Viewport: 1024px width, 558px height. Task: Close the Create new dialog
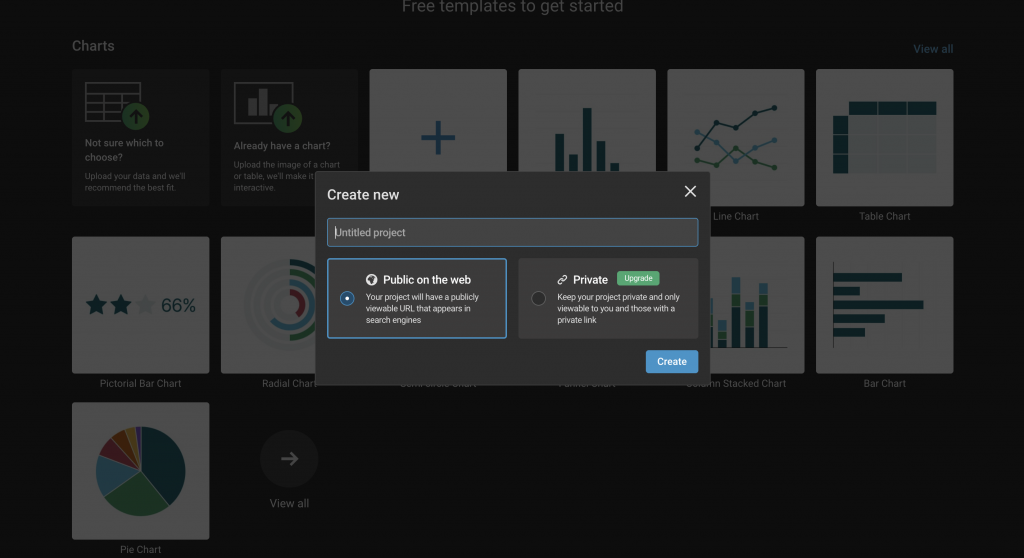(690, 191)
